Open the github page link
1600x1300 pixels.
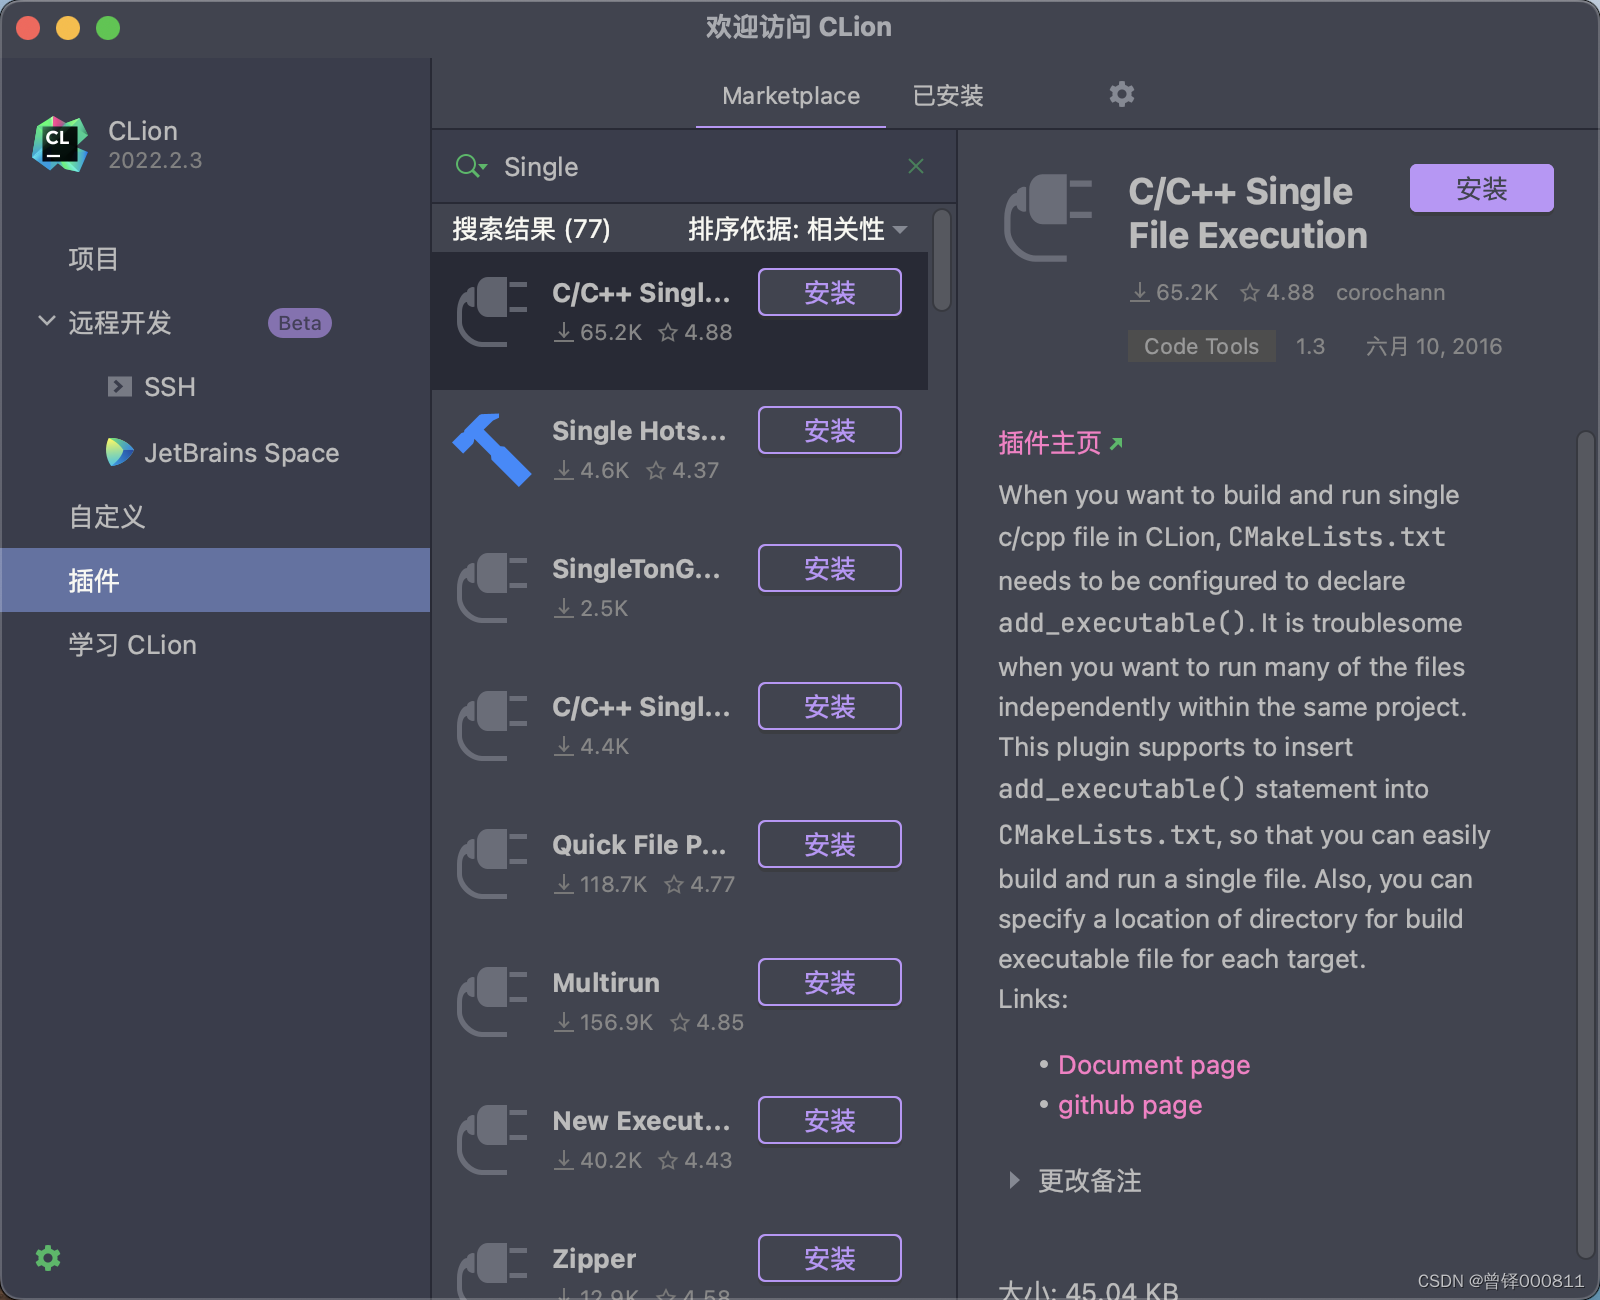click(x=1129, y=1105)
